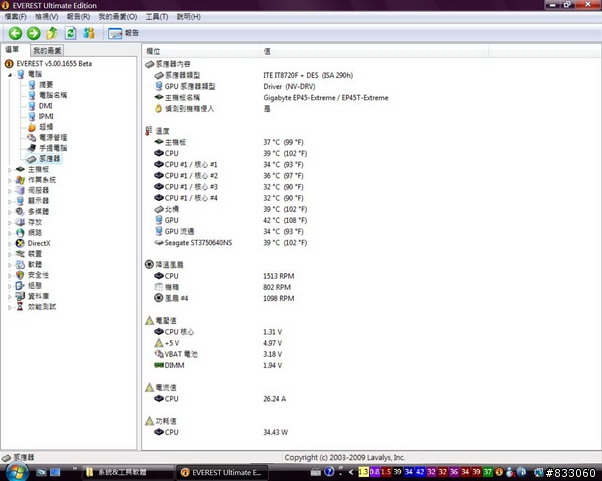Click the green Back arrow toolbar icon

click(x=15, y=33)
